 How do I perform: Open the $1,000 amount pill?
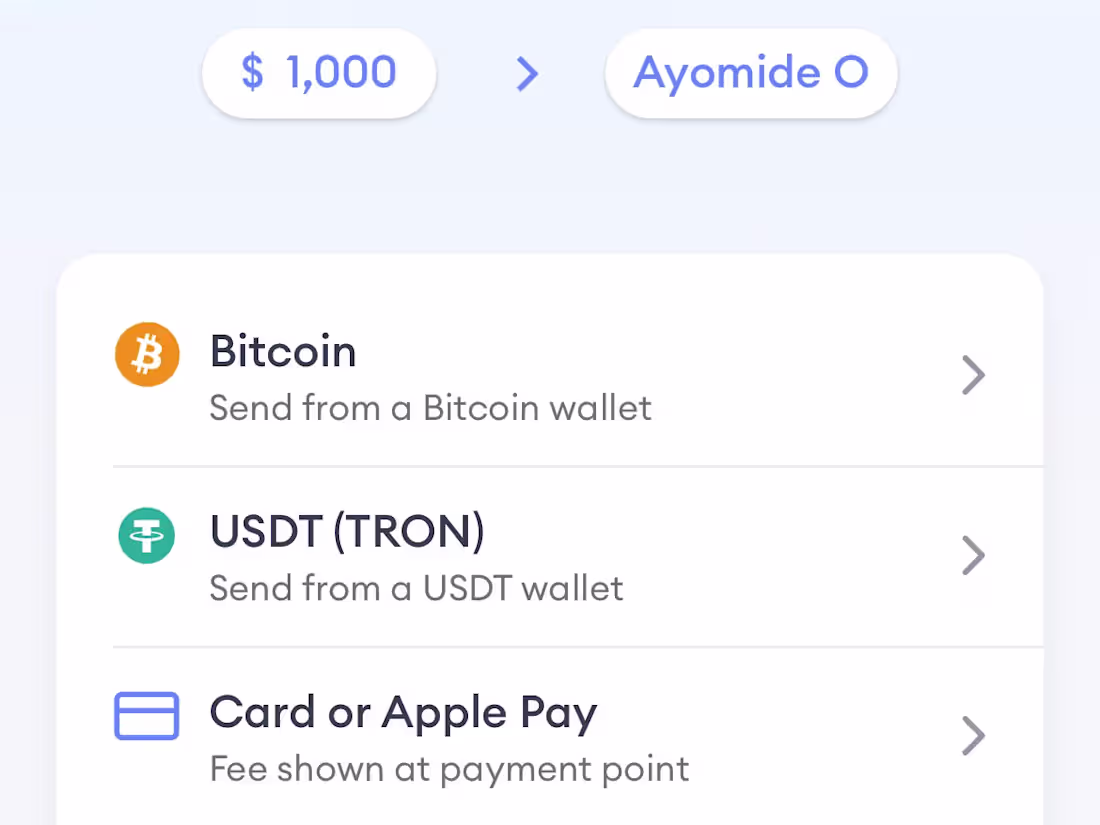click(x=318, y=73)
